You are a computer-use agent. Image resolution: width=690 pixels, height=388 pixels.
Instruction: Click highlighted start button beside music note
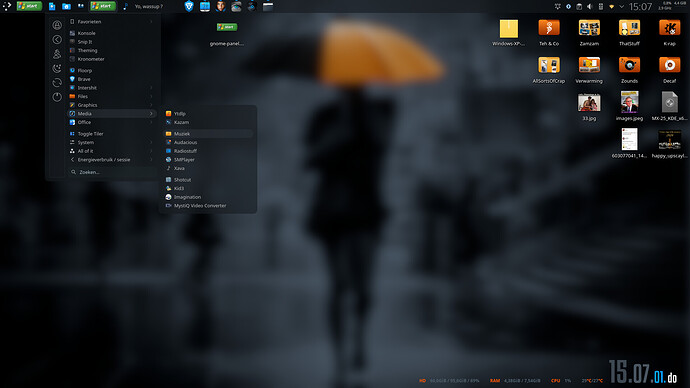click(103, 6)
